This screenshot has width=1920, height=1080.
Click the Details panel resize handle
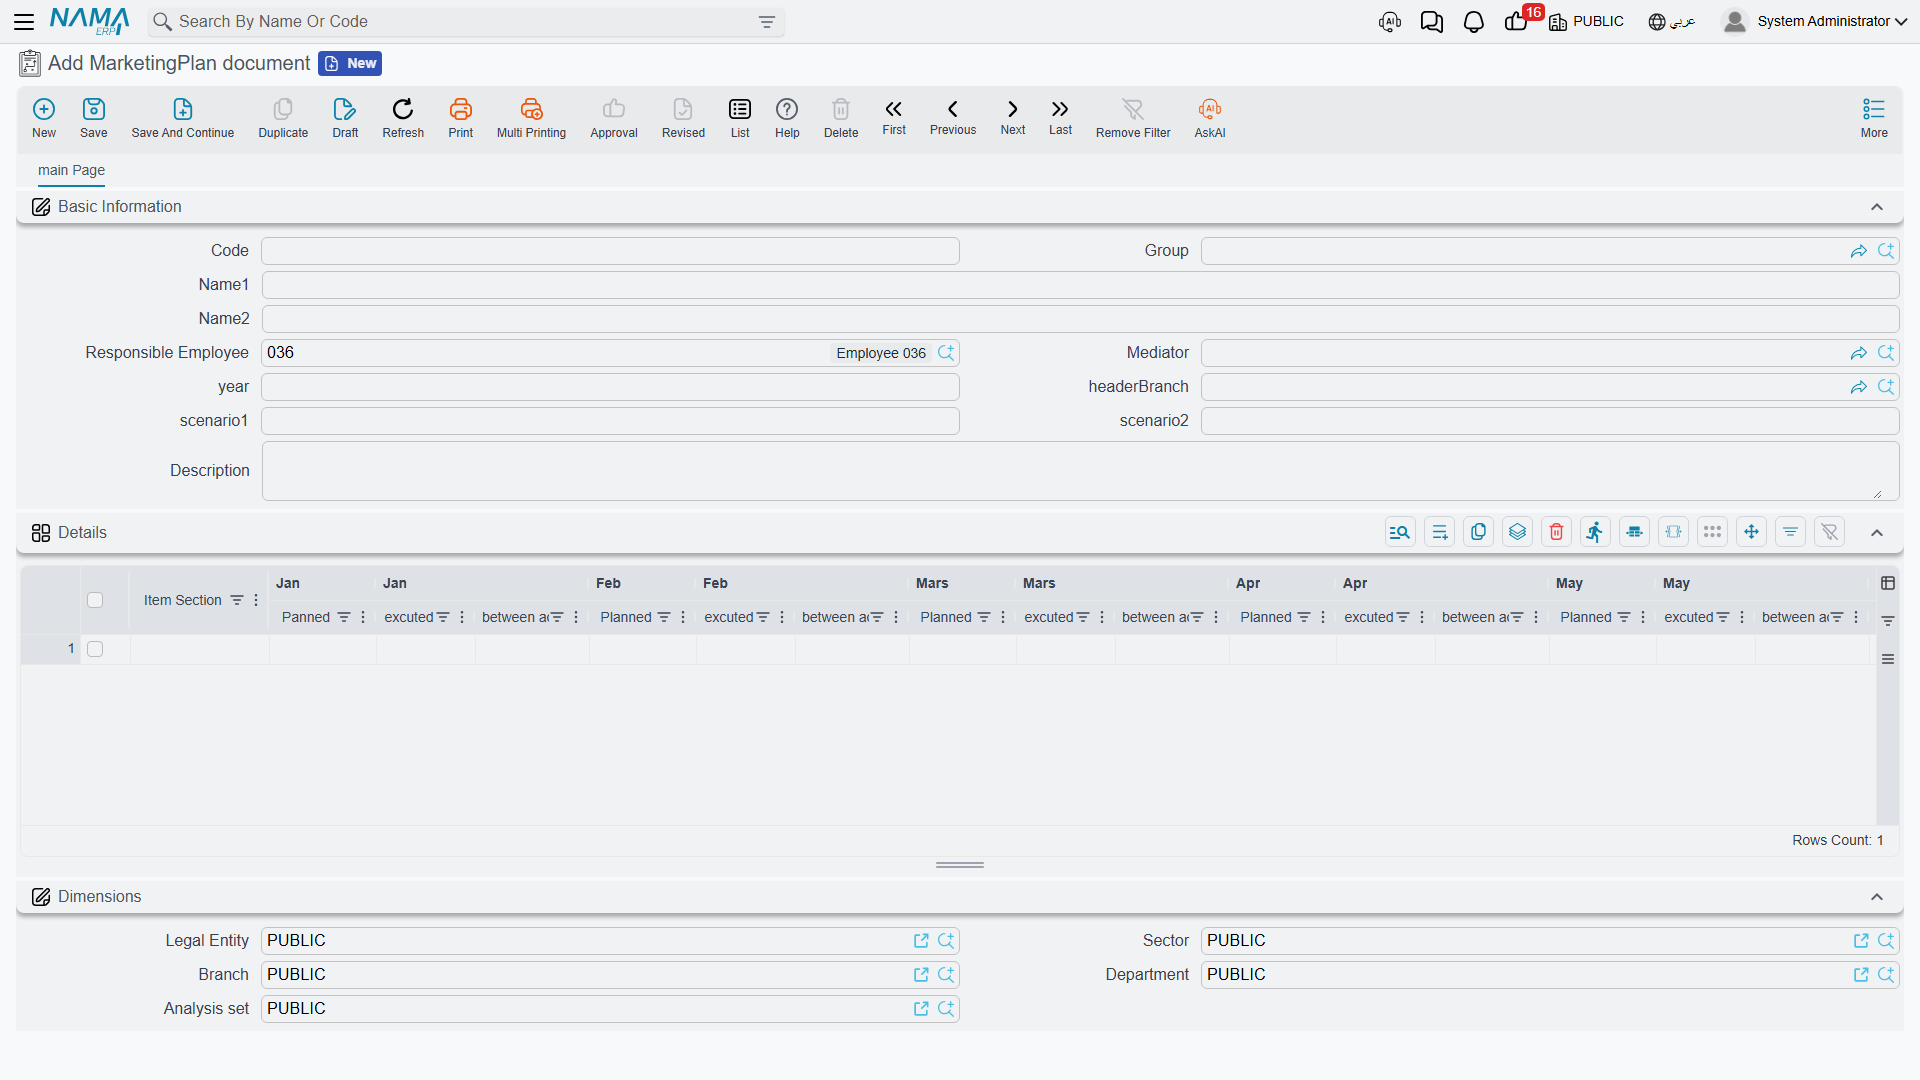coord(960,865)
